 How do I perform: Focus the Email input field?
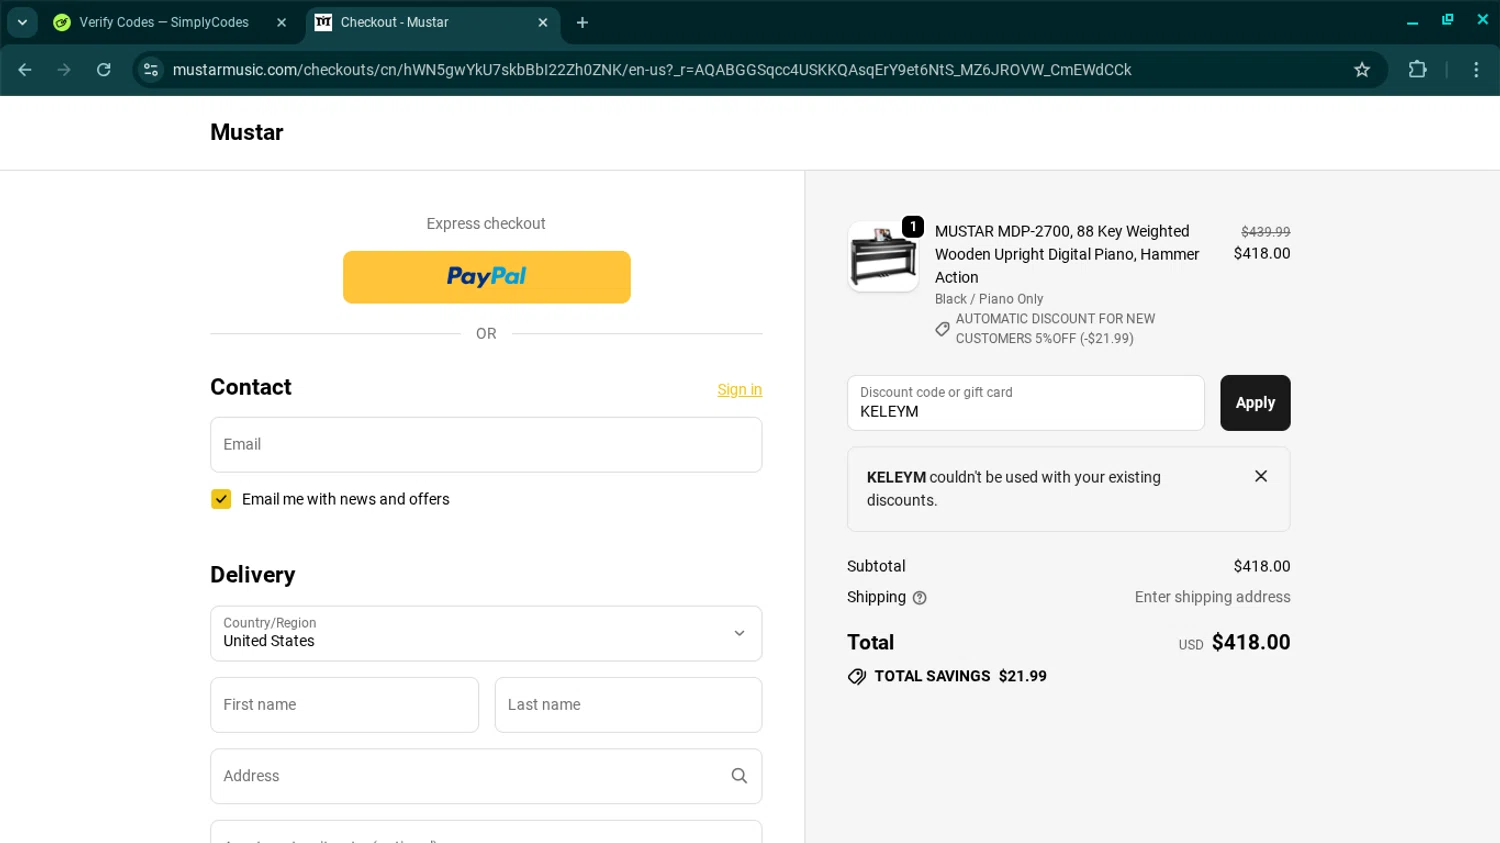click(486, 445)
